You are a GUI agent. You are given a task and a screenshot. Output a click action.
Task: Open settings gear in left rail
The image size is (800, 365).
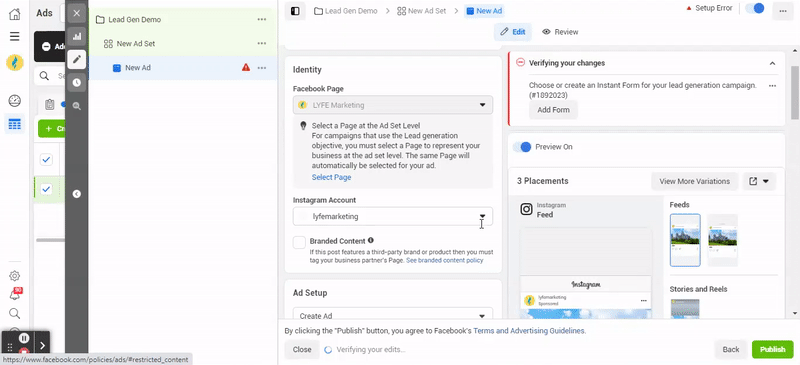15,276
